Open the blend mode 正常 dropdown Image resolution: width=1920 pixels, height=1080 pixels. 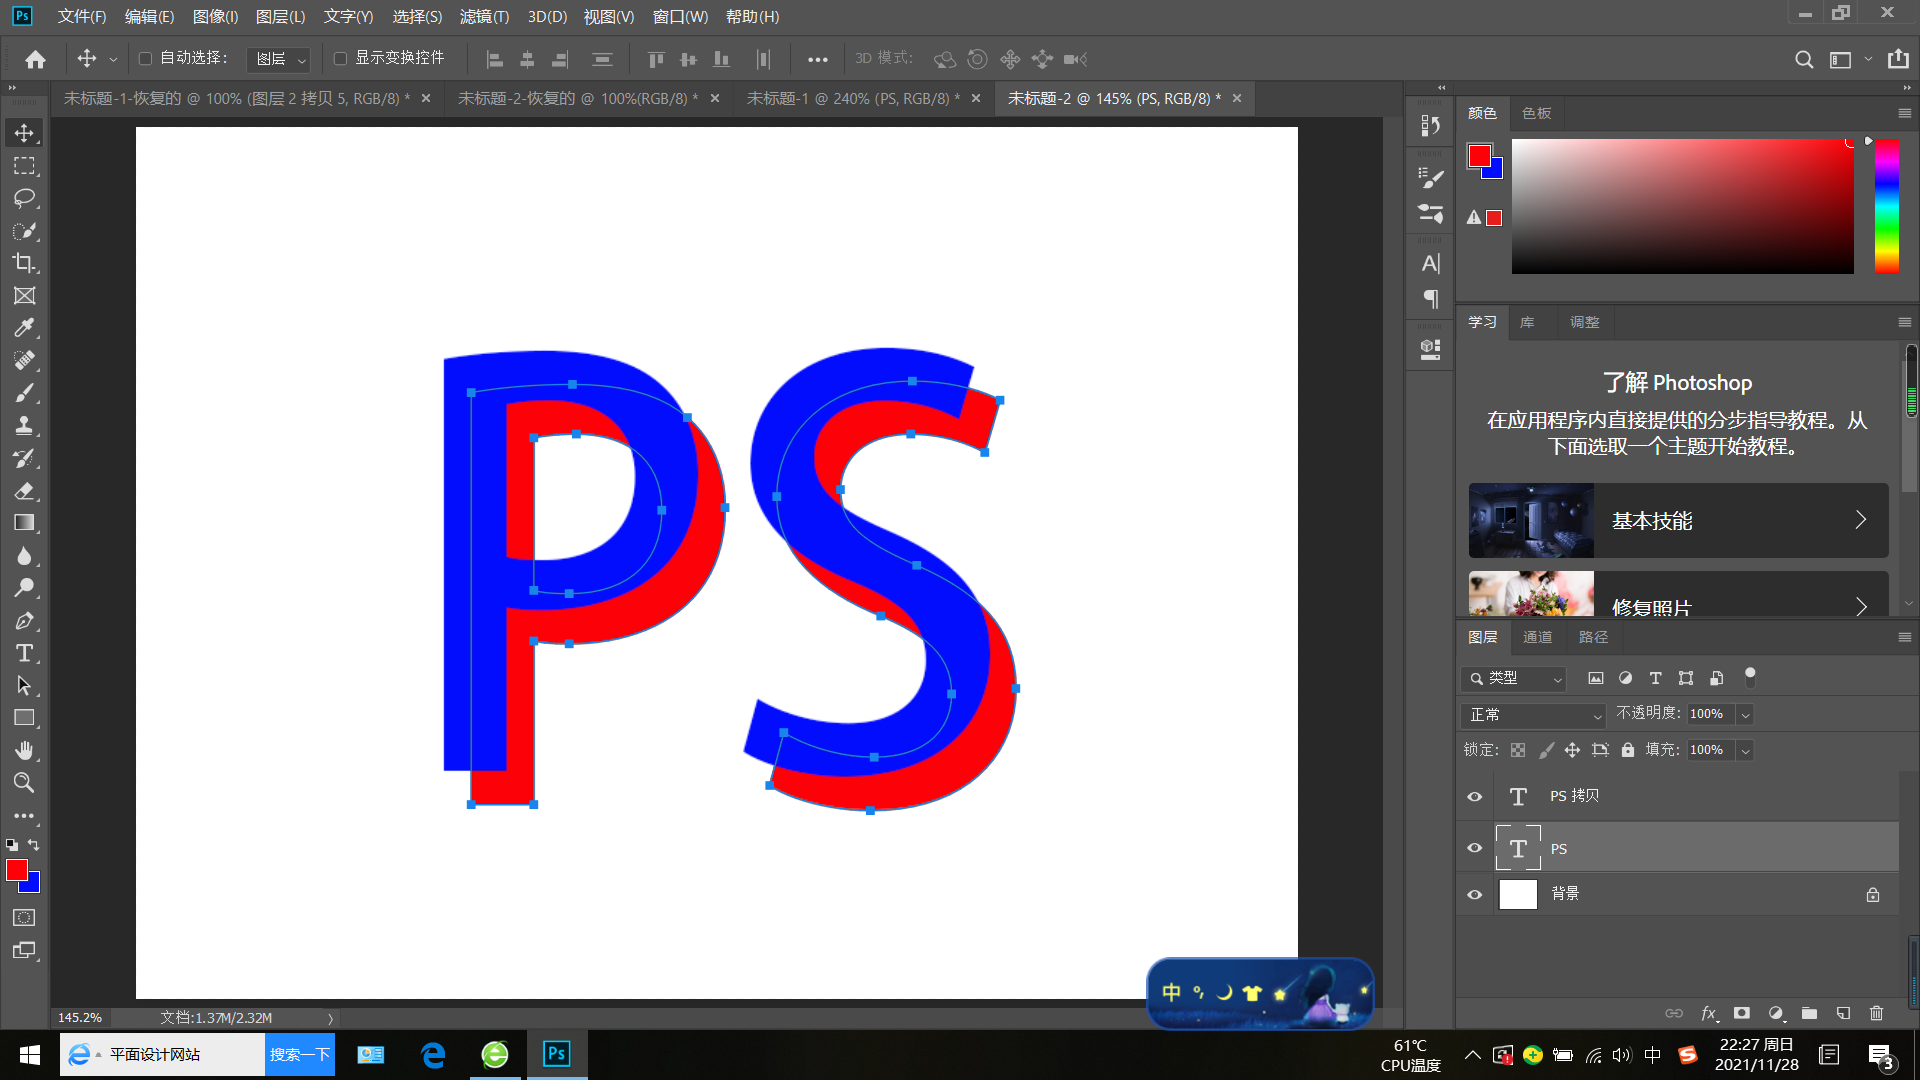coord(1532,715)
